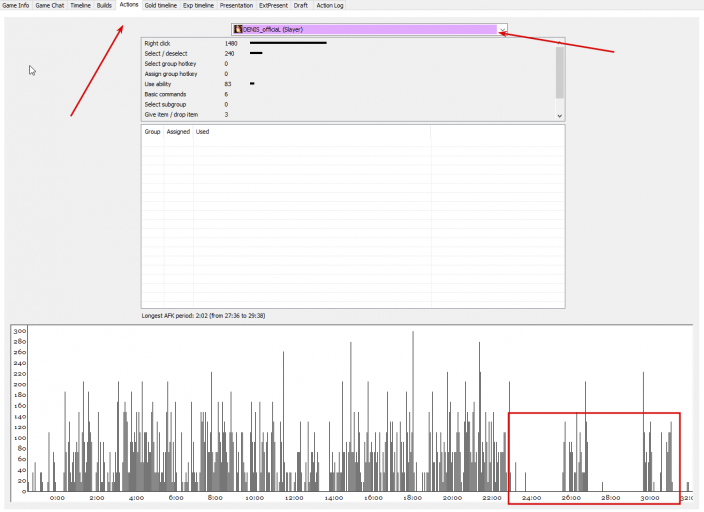Select the Select group hotkey row

(x=348, y=64)
